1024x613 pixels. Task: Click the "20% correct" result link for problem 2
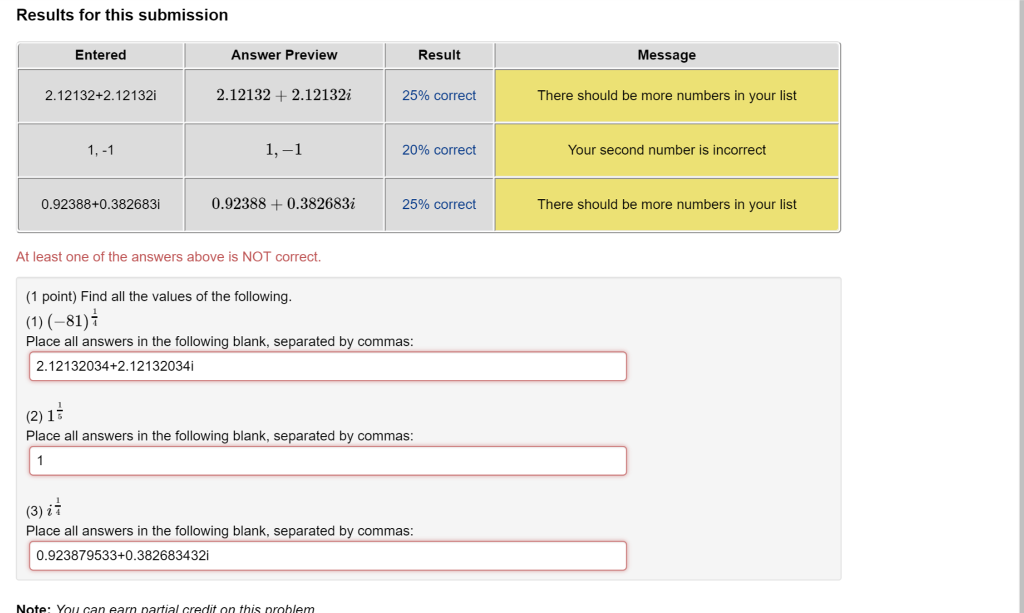coord(438,150)
